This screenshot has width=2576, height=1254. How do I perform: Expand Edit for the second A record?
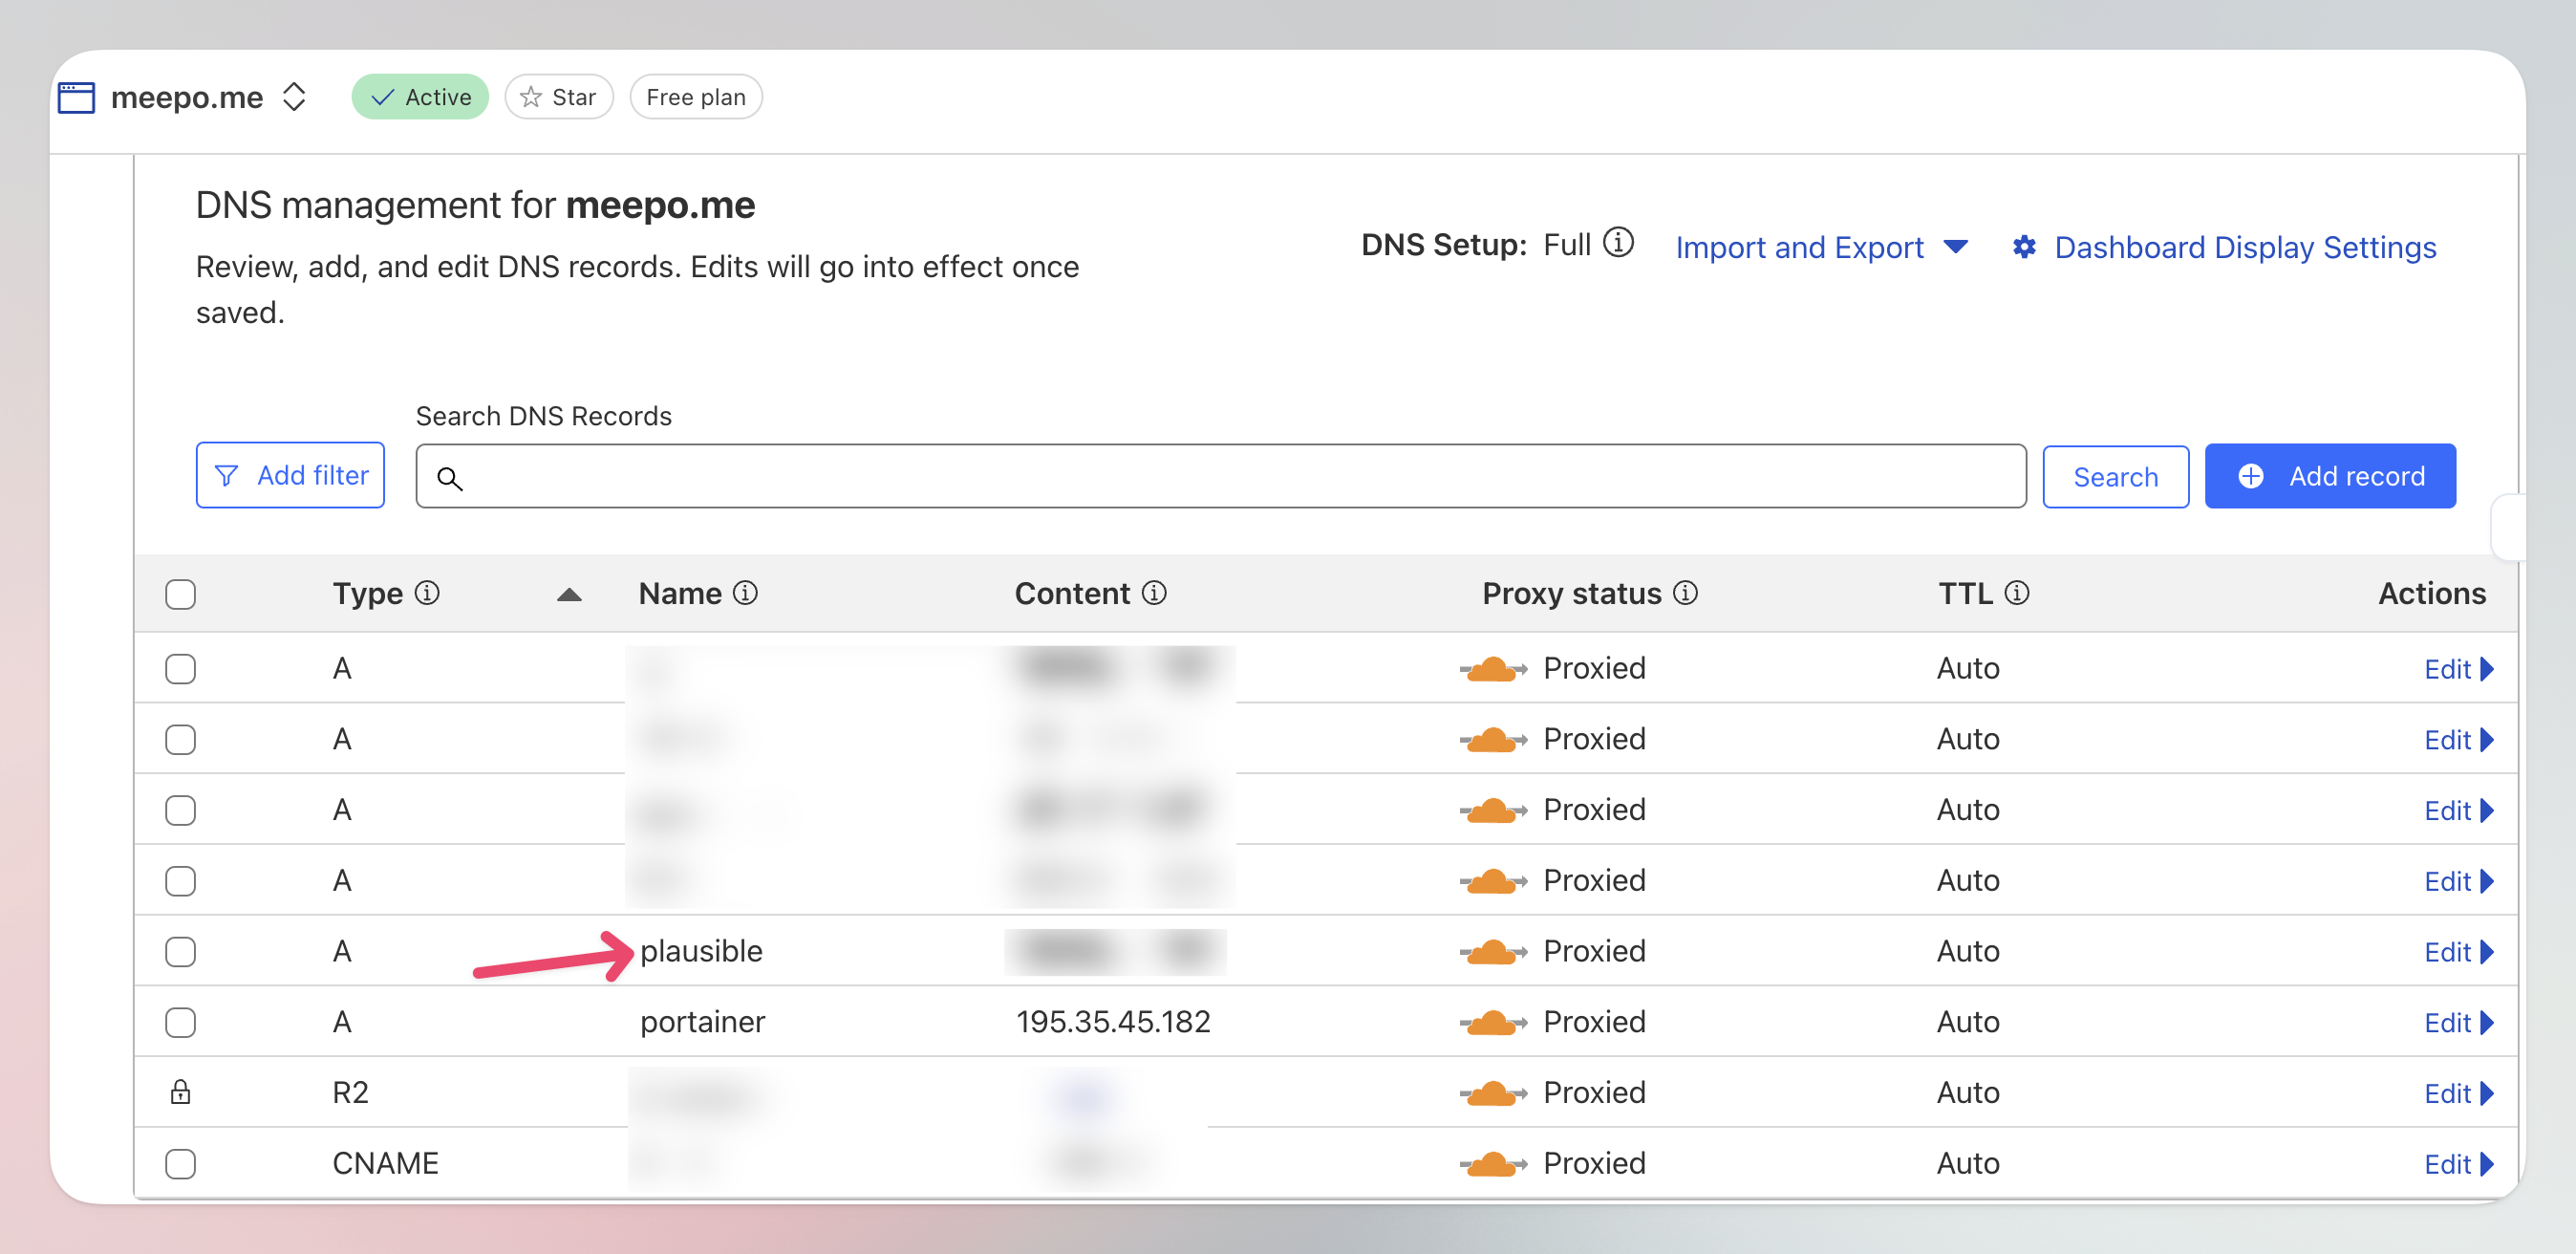tap(2459, 740)
